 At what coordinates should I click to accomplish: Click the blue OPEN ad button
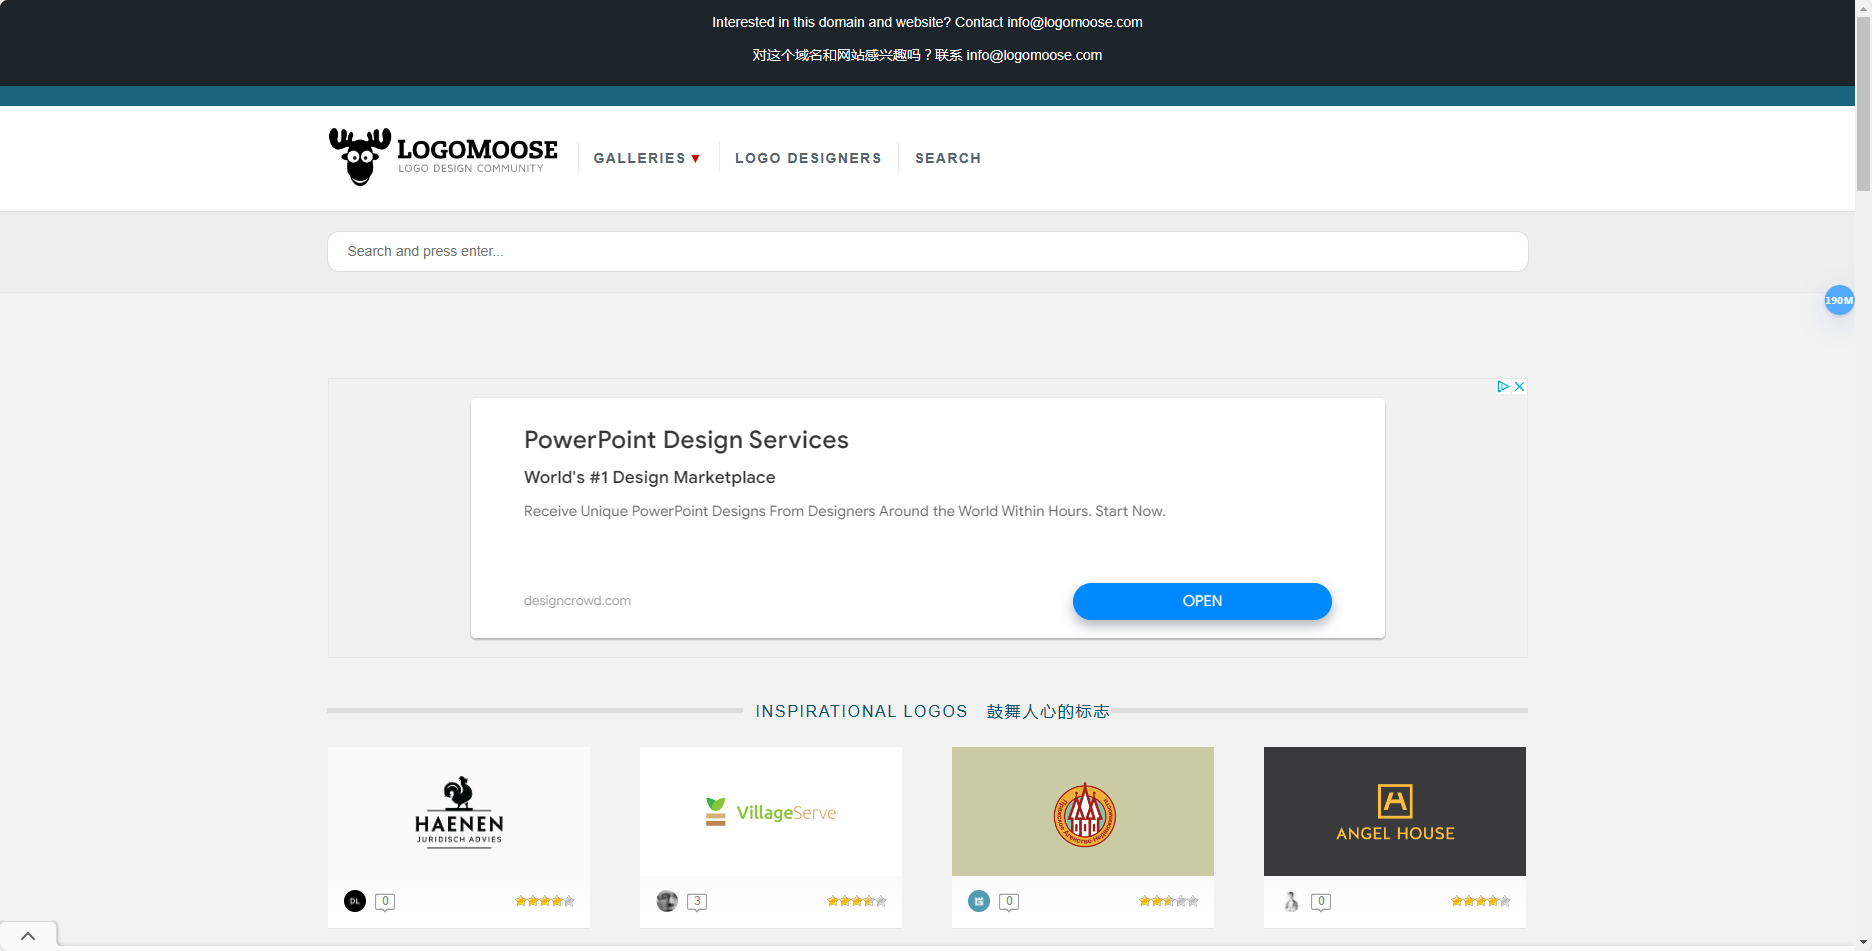(1202, 601)
